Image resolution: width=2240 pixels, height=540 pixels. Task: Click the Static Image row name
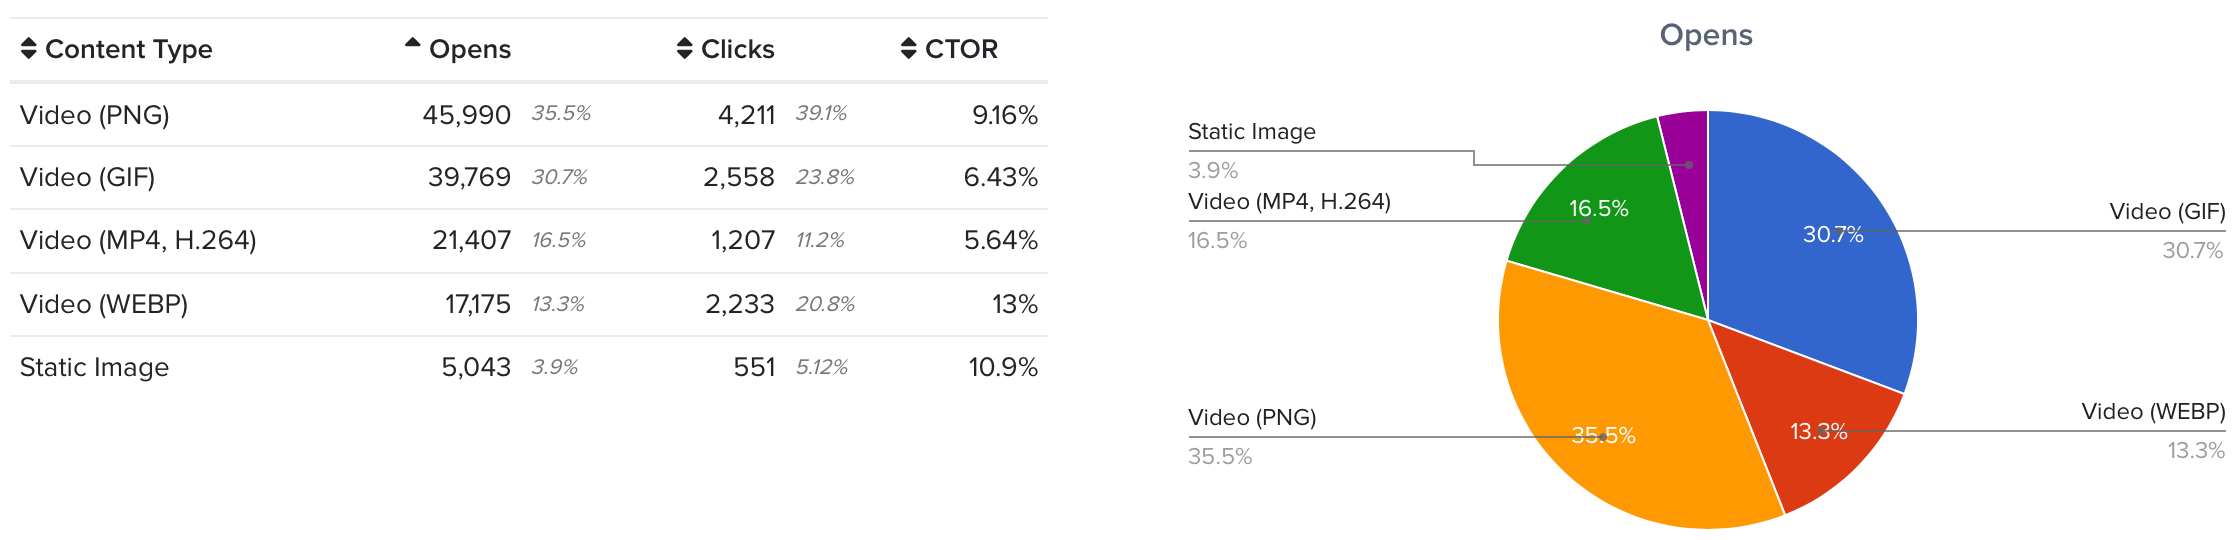[x=94, y=367]
